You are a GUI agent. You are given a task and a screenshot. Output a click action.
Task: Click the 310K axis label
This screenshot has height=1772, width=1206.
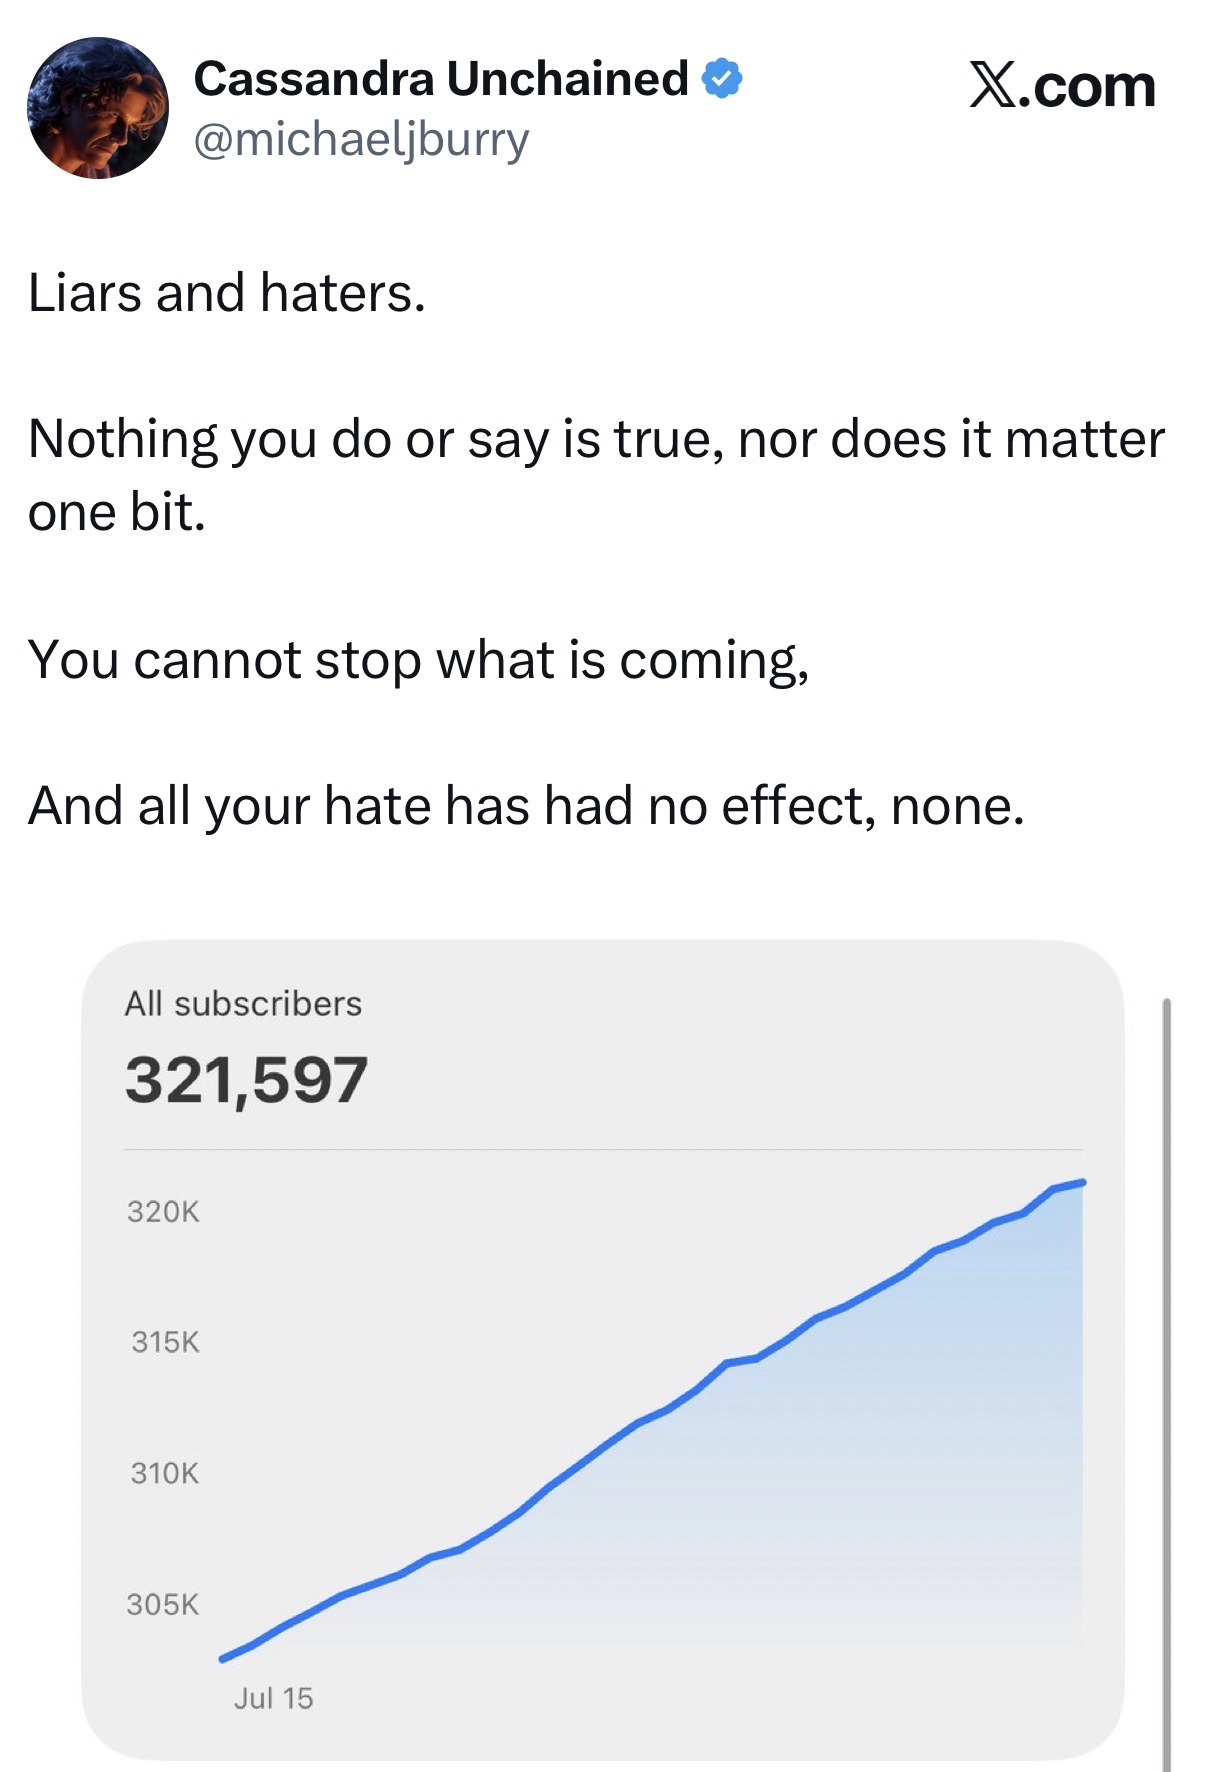click(165, 1473)
